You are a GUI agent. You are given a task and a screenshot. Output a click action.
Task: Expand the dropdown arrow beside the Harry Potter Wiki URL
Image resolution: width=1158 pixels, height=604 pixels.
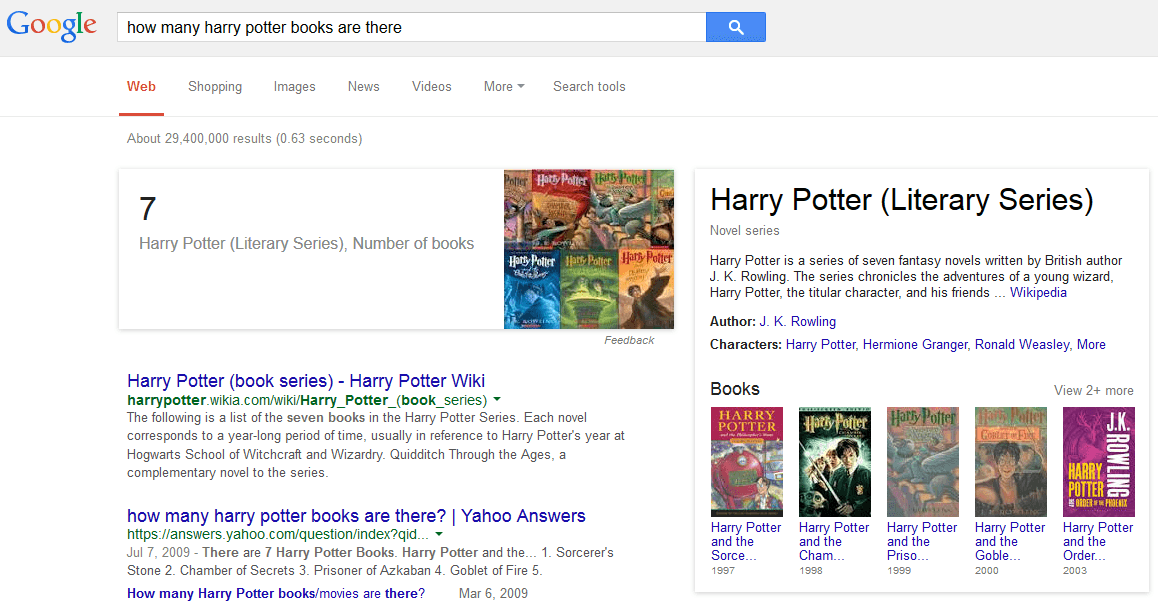click(x=497, y=399)
